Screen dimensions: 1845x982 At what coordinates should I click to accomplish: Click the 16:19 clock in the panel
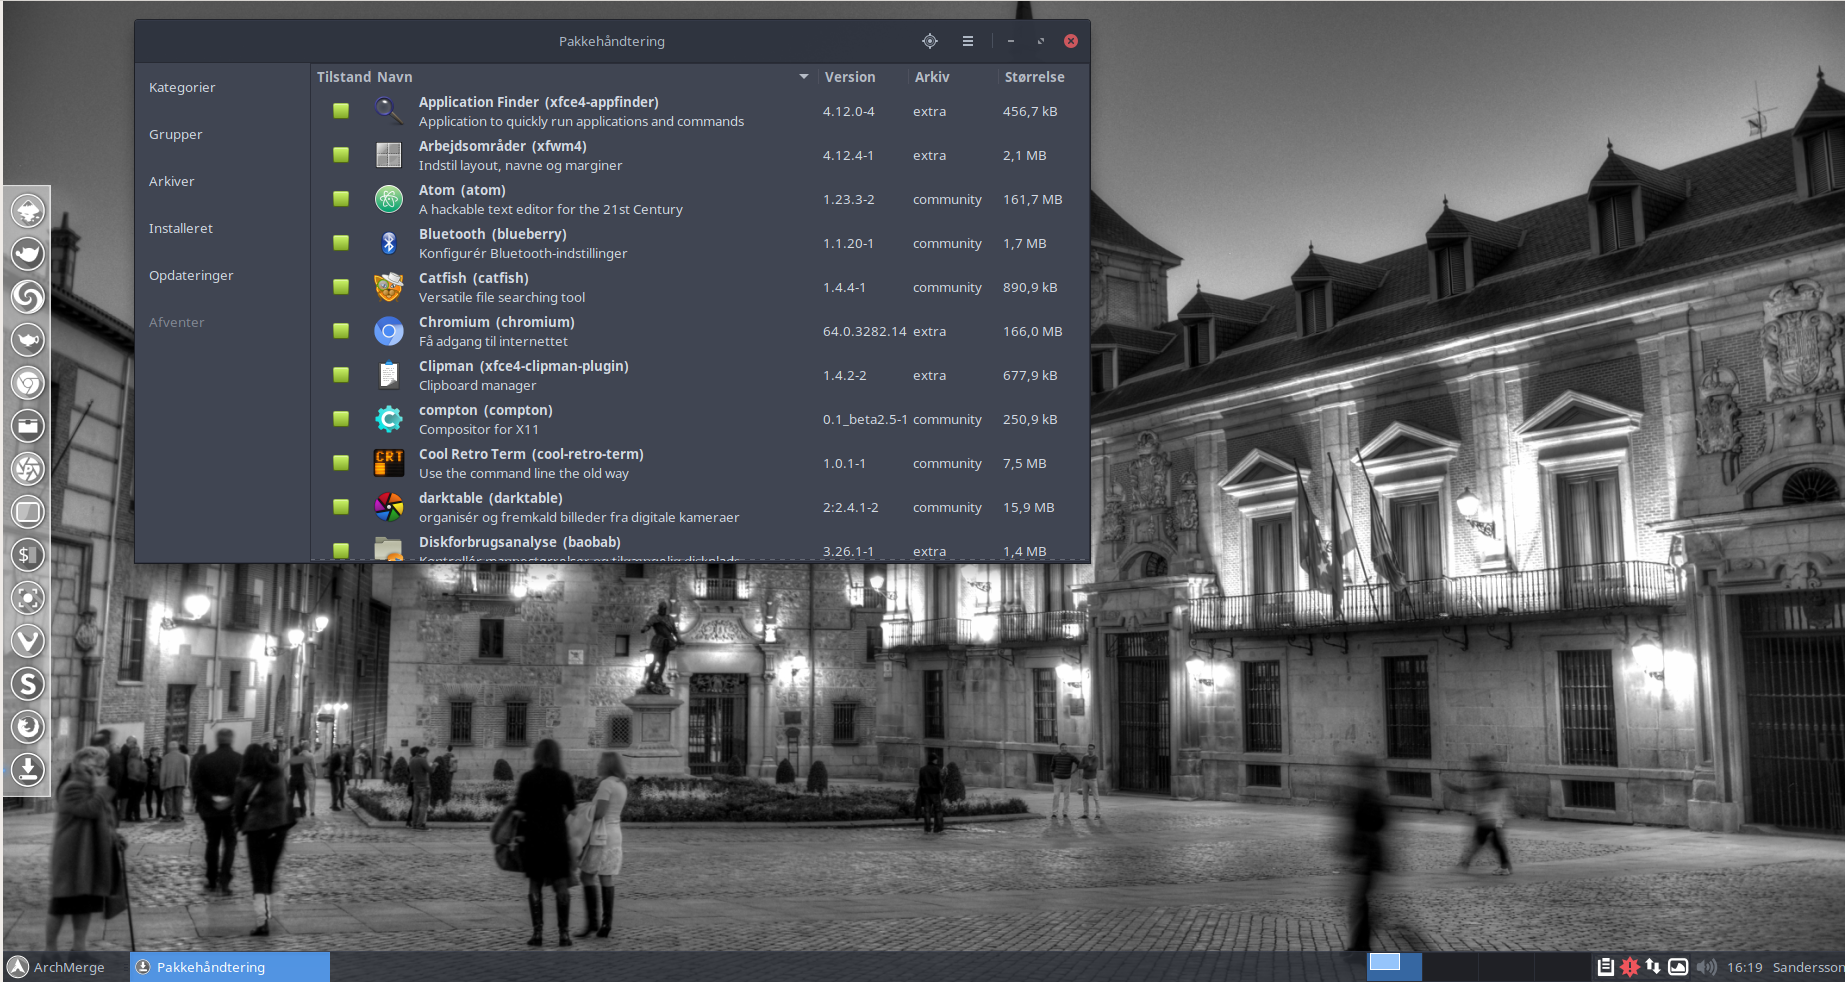[1745, 967]
